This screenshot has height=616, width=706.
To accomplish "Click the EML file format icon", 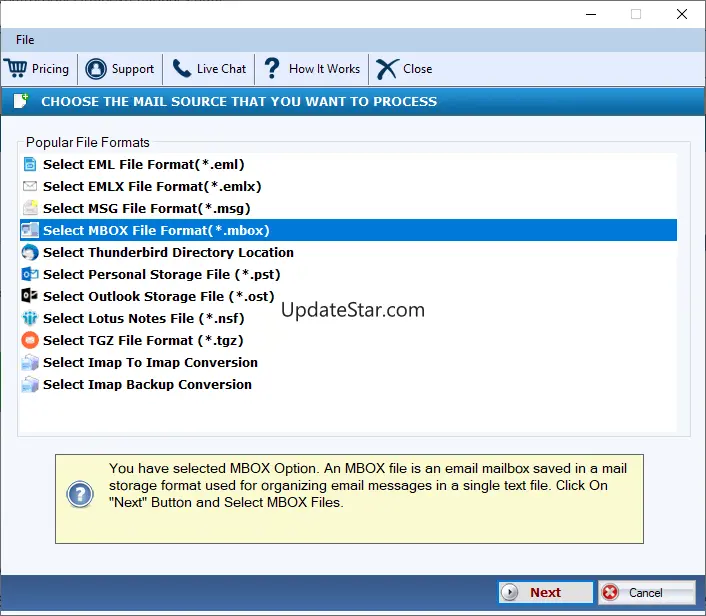I will [x=30, y=164].
